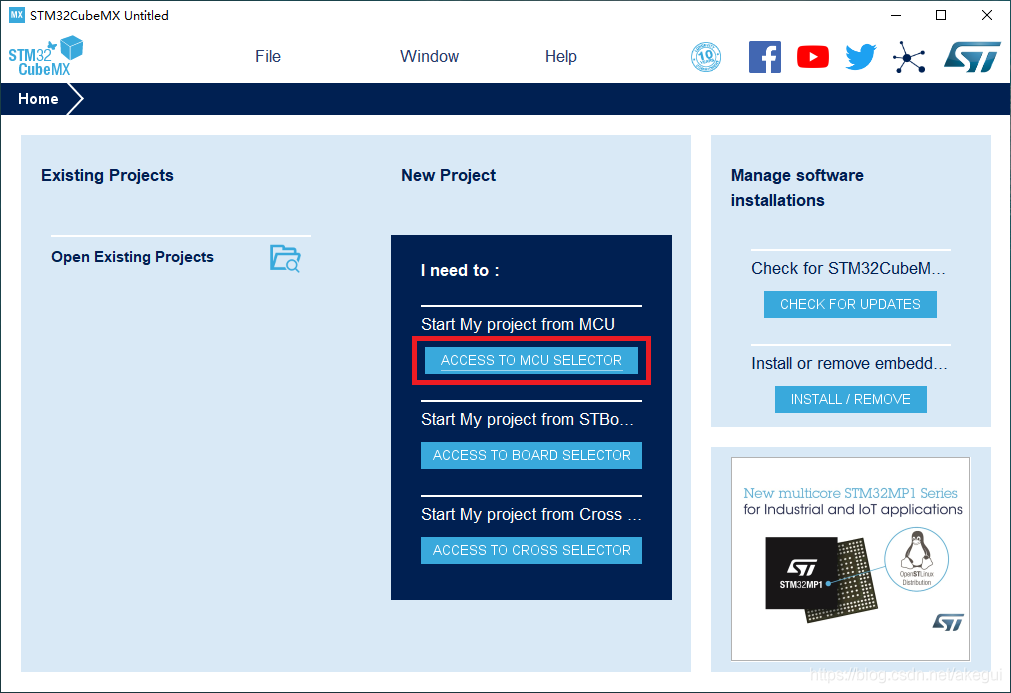This screenshot has width=1011, height=693.
Task: Click CHECK FOR UPDATES button
Action: coord(850,304)
